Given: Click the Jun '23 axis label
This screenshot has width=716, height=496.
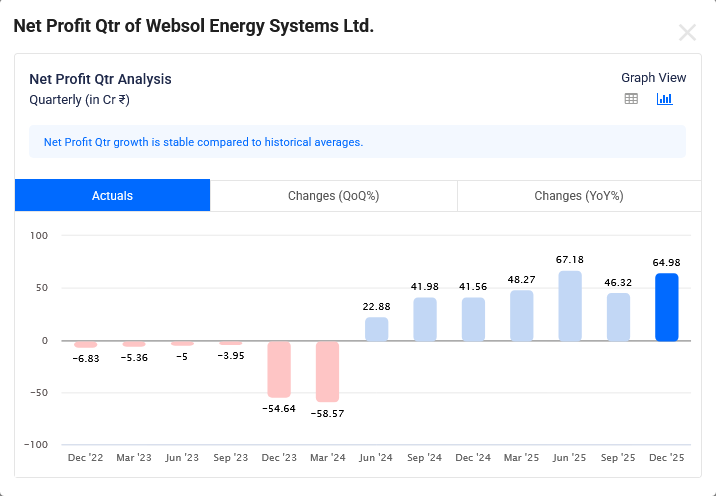Looking at the screenshot, I should coord(182,457).
